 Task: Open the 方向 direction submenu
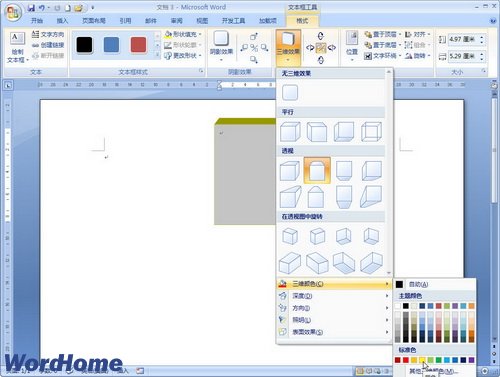(x=334, y=308)
